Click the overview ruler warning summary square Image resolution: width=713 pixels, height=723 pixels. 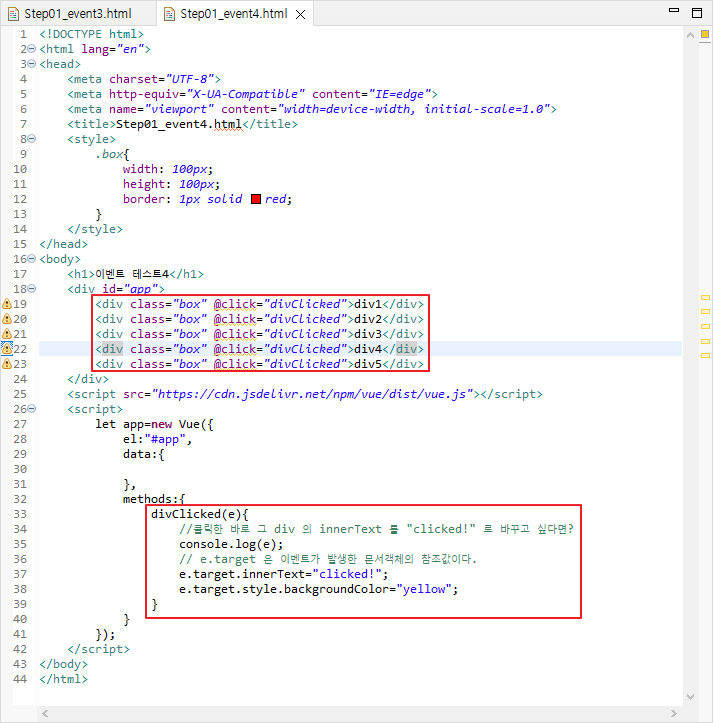[705, 34]
